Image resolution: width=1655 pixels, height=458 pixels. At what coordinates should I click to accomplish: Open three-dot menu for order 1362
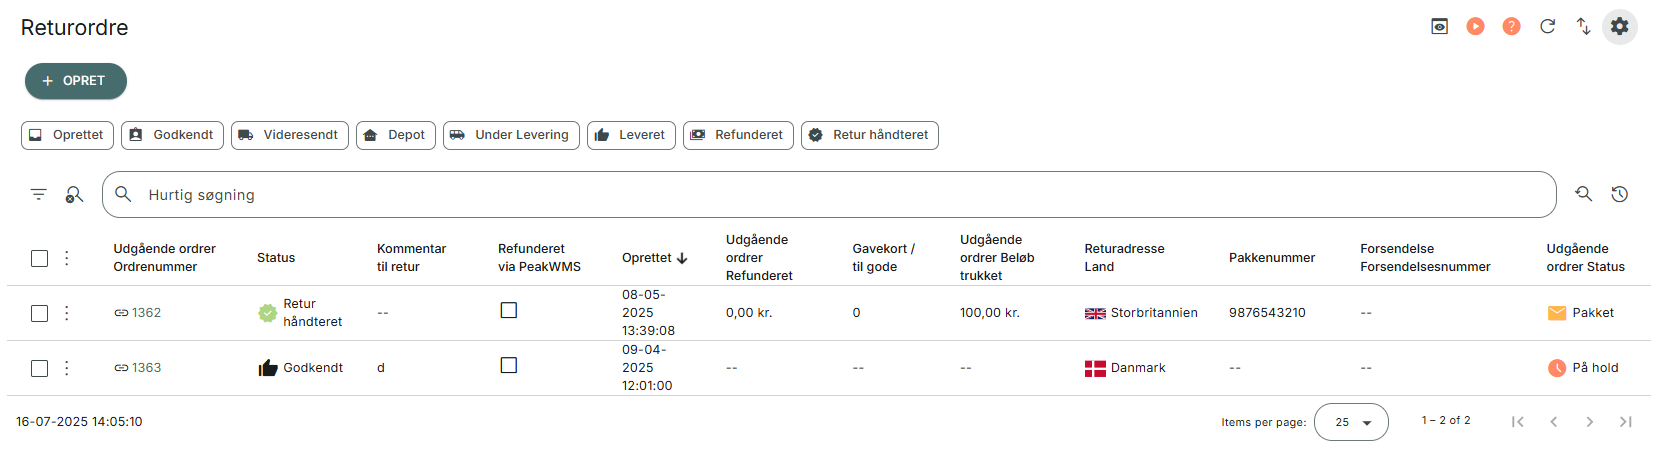click(67, 313)
